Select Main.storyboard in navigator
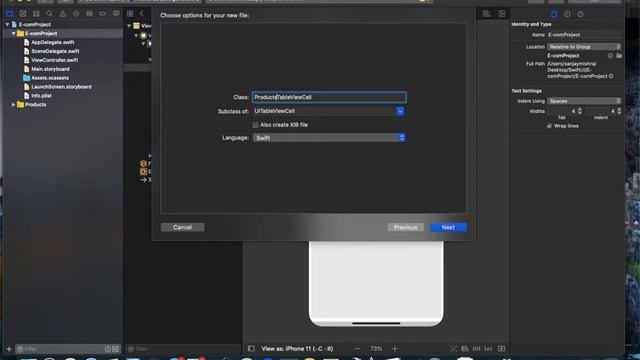 click(x=50, y=69)
